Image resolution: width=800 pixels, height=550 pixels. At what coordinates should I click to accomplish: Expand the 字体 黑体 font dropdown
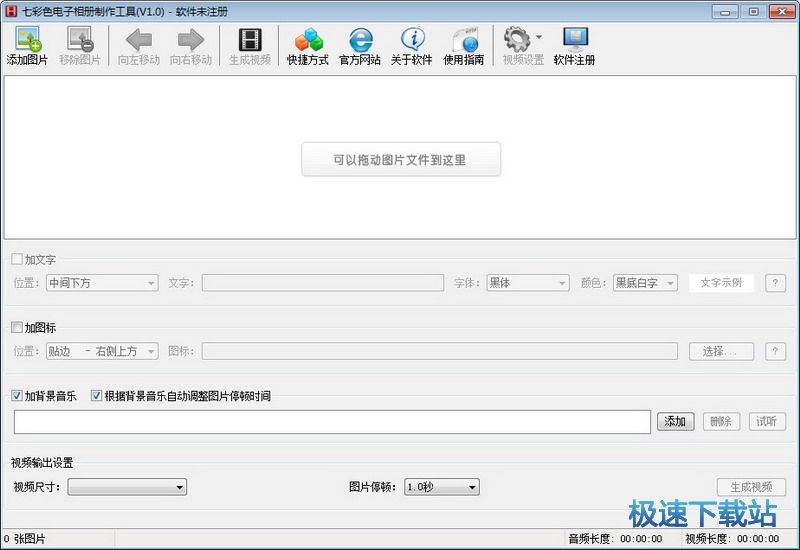527,283
